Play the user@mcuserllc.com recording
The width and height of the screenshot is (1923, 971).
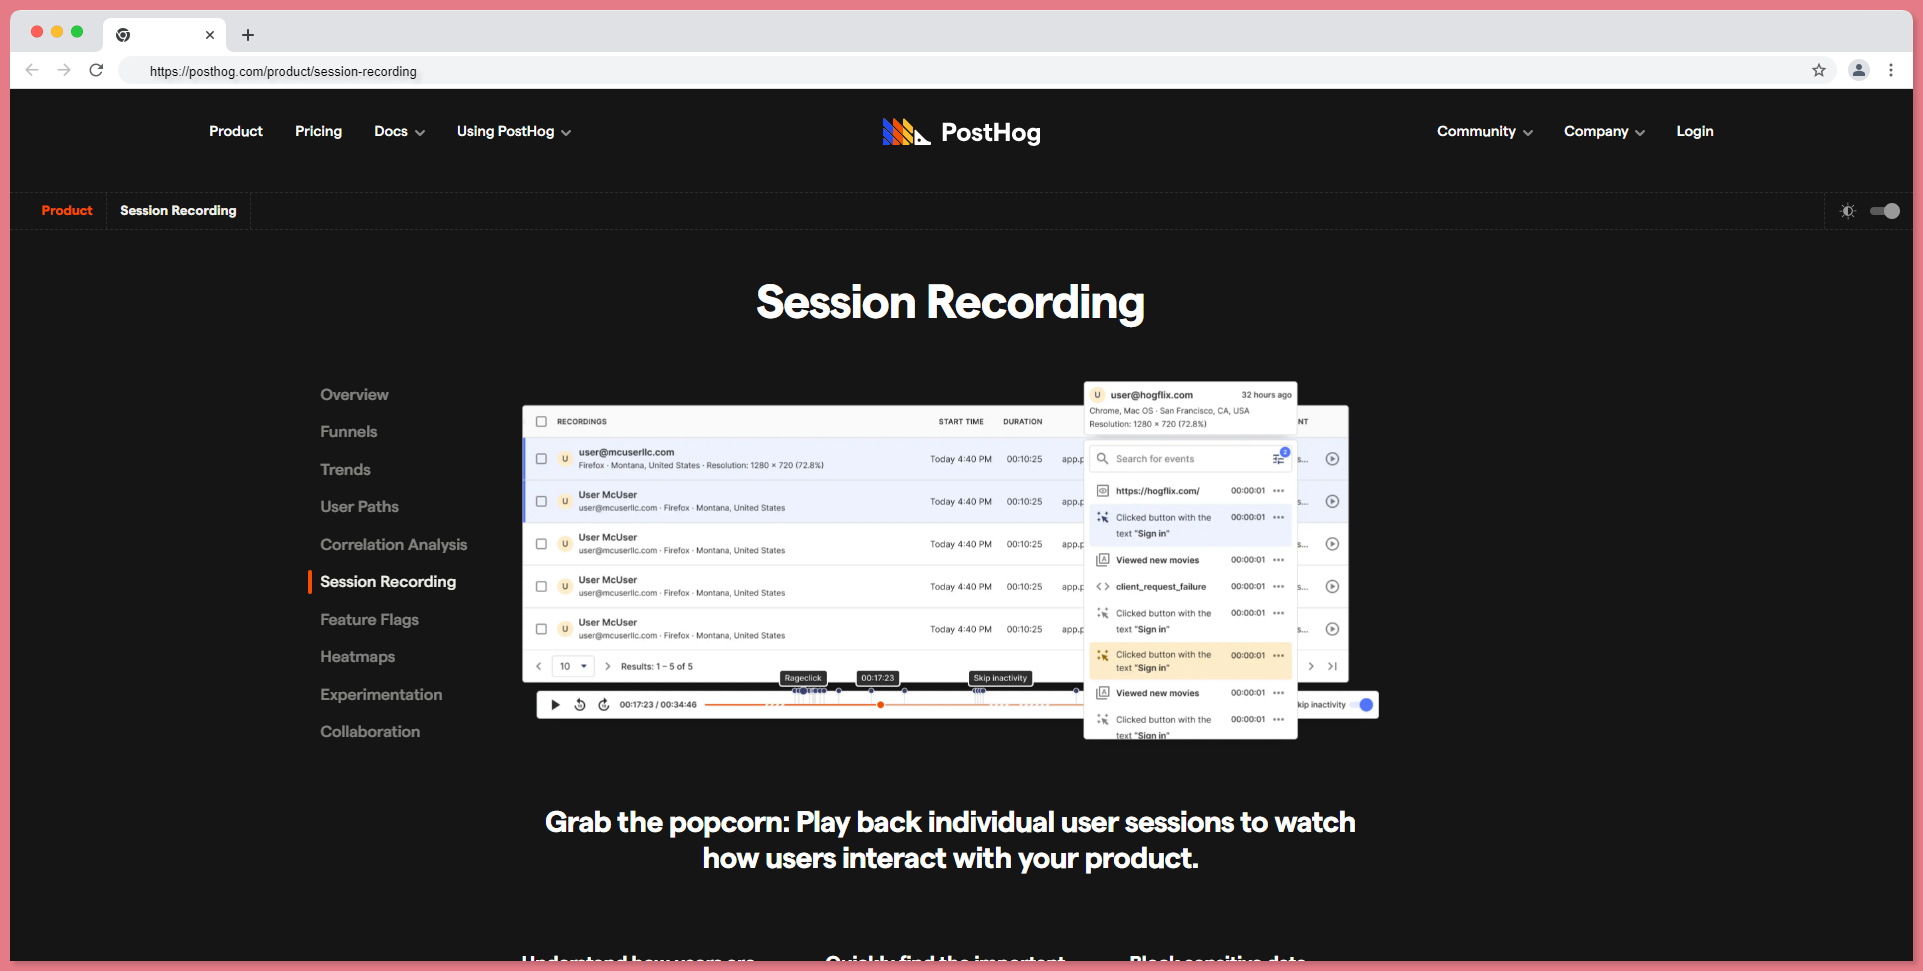[1332, 459]
